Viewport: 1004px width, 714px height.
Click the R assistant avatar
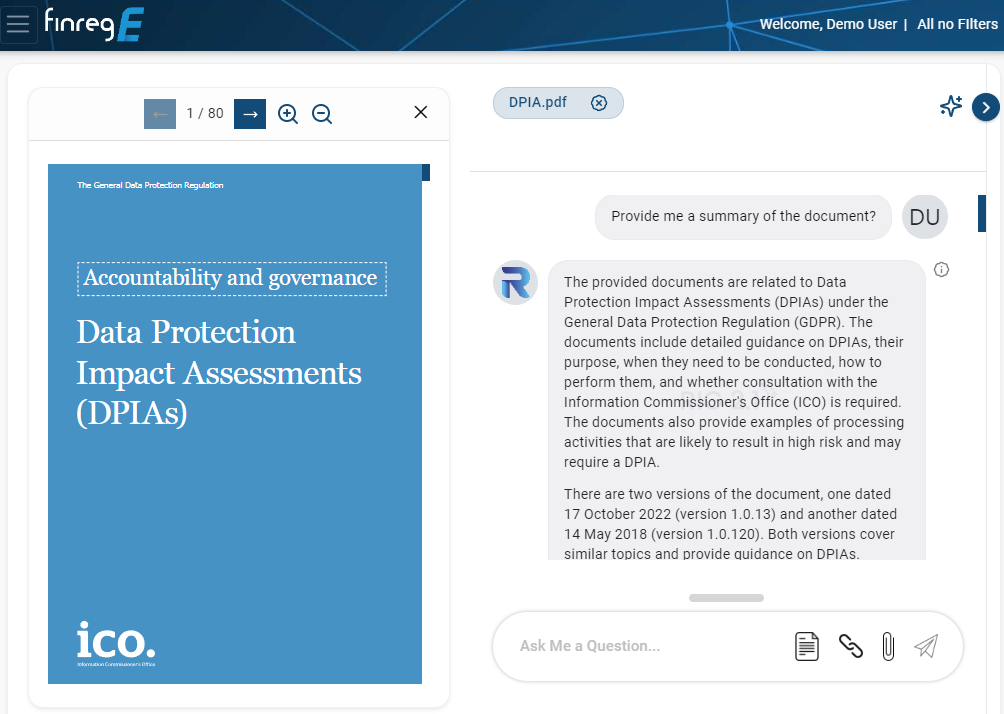click(515, 282)
